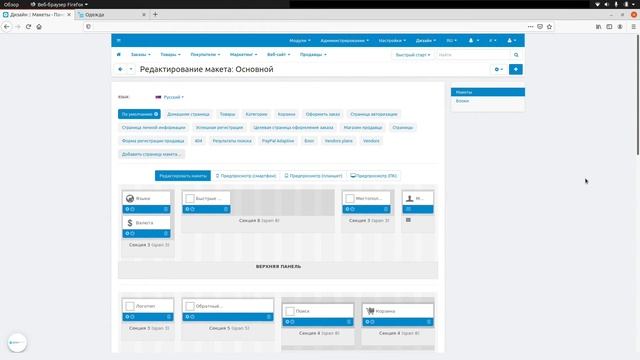640x360 pixels.
Task: Expand the Заказы menu
Action: tap(141, 54)
